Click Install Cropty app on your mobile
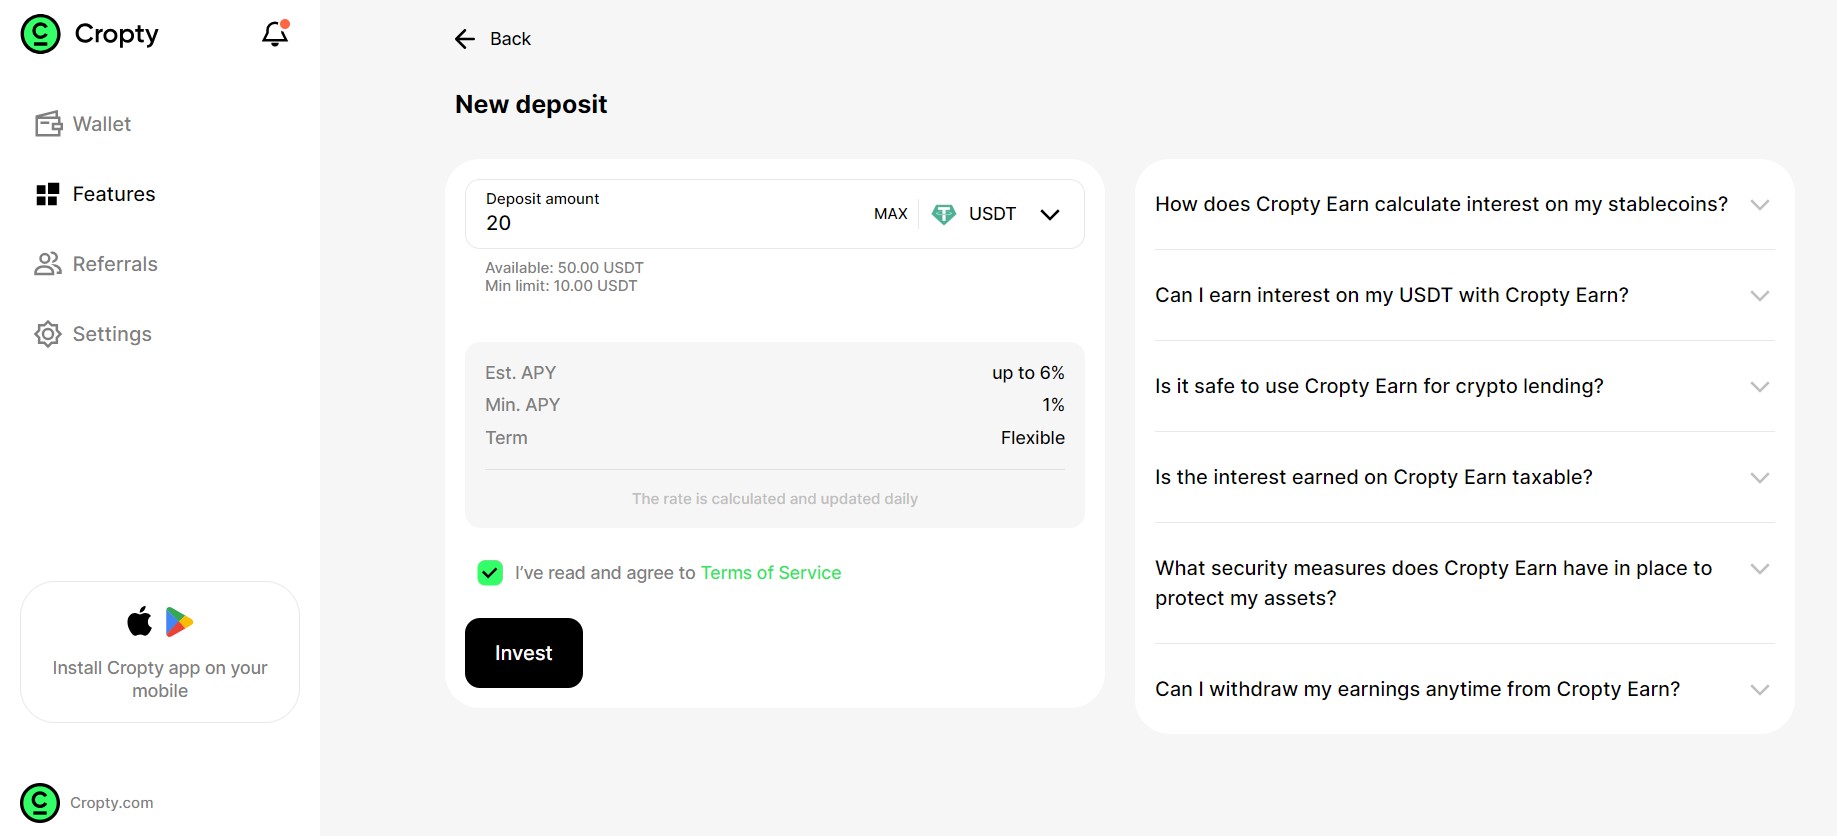 pyautogui.click(x=160, y=652)
